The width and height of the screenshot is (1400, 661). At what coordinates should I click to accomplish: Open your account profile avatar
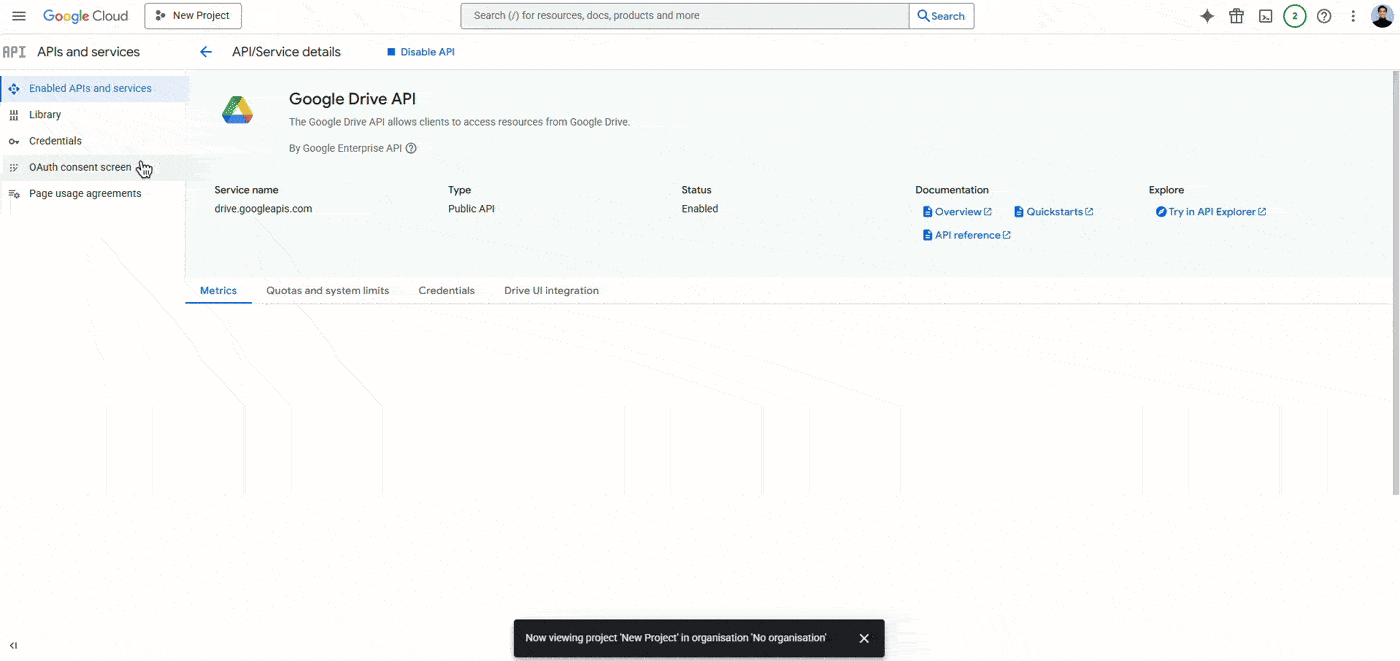pyautogui.click(x=1380, y=15)
